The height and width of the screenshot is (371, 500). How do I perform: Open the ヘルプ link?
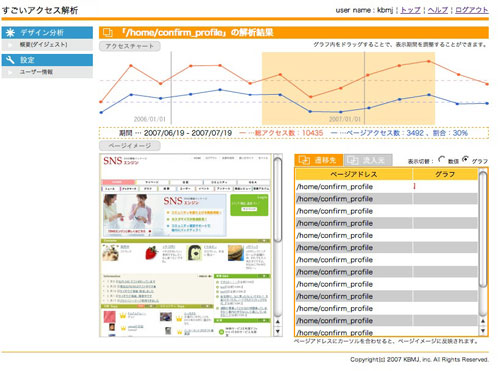438,10
